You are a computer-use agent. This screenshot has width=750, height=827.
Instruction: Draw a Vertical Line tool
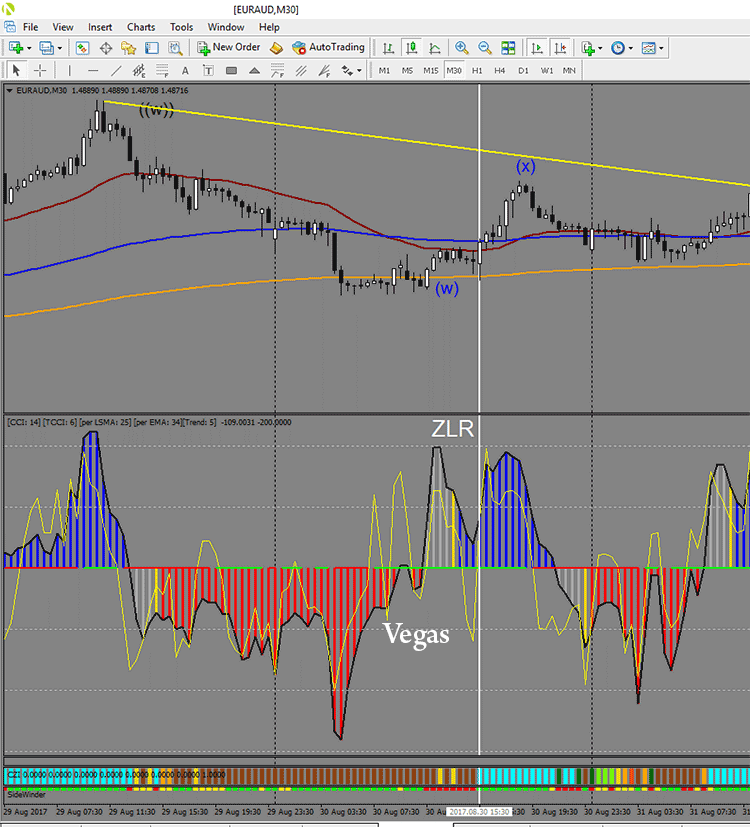[69, 70]
